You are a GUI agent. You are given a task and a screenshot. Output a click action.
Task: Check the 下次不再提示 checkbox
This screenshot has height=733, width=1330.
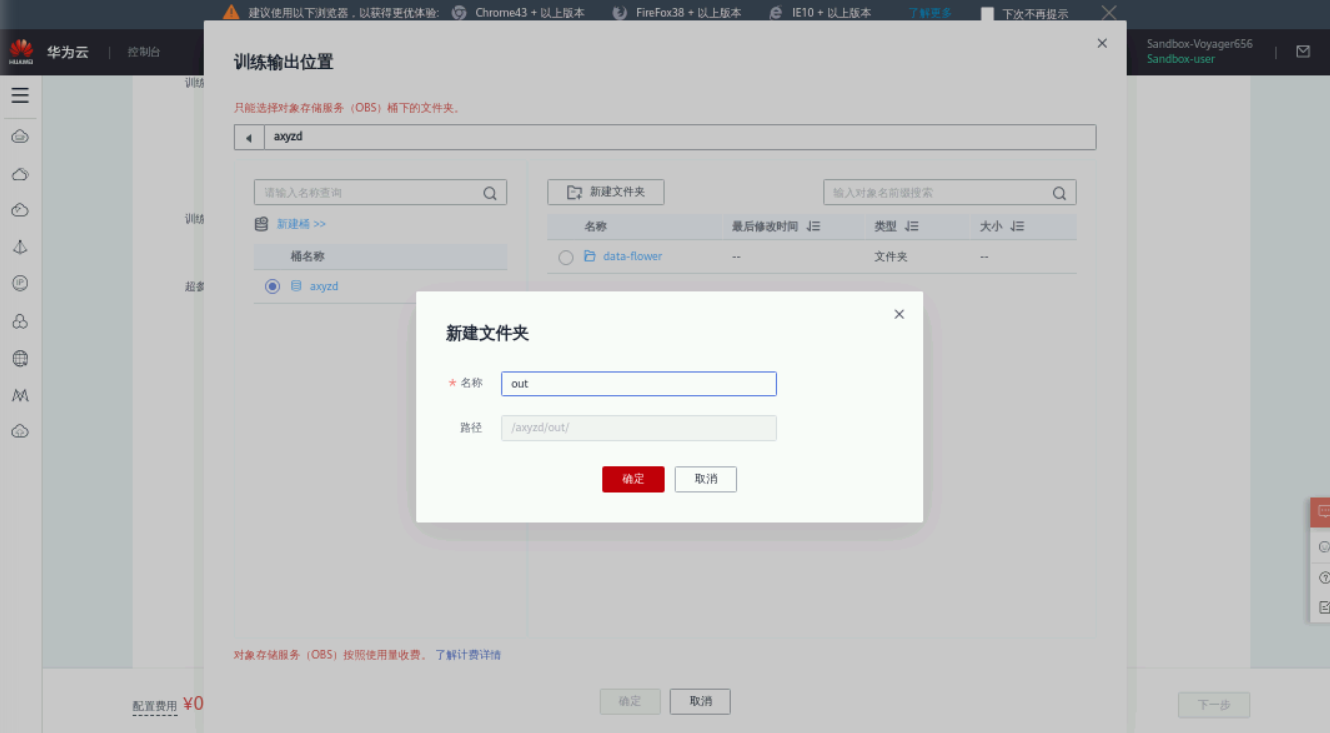[988, 14]
